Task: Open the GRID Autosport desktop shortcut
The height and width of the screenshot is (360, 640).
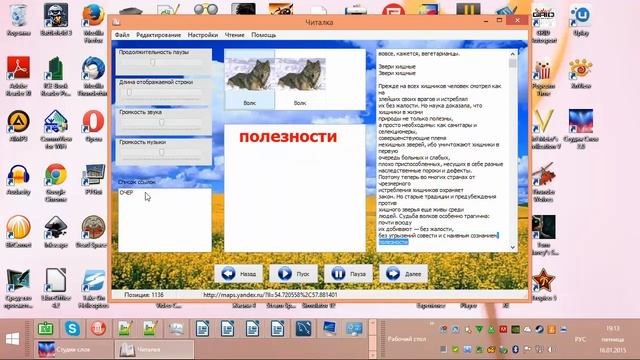Action: [544, 24]
